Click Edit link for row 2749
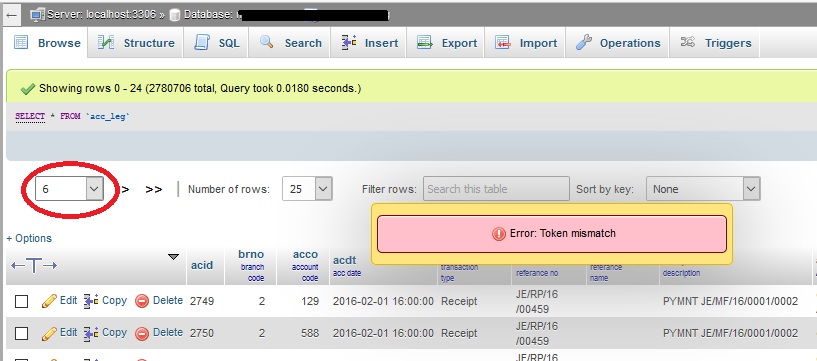817x361 pixels. [x=68, y=301]
